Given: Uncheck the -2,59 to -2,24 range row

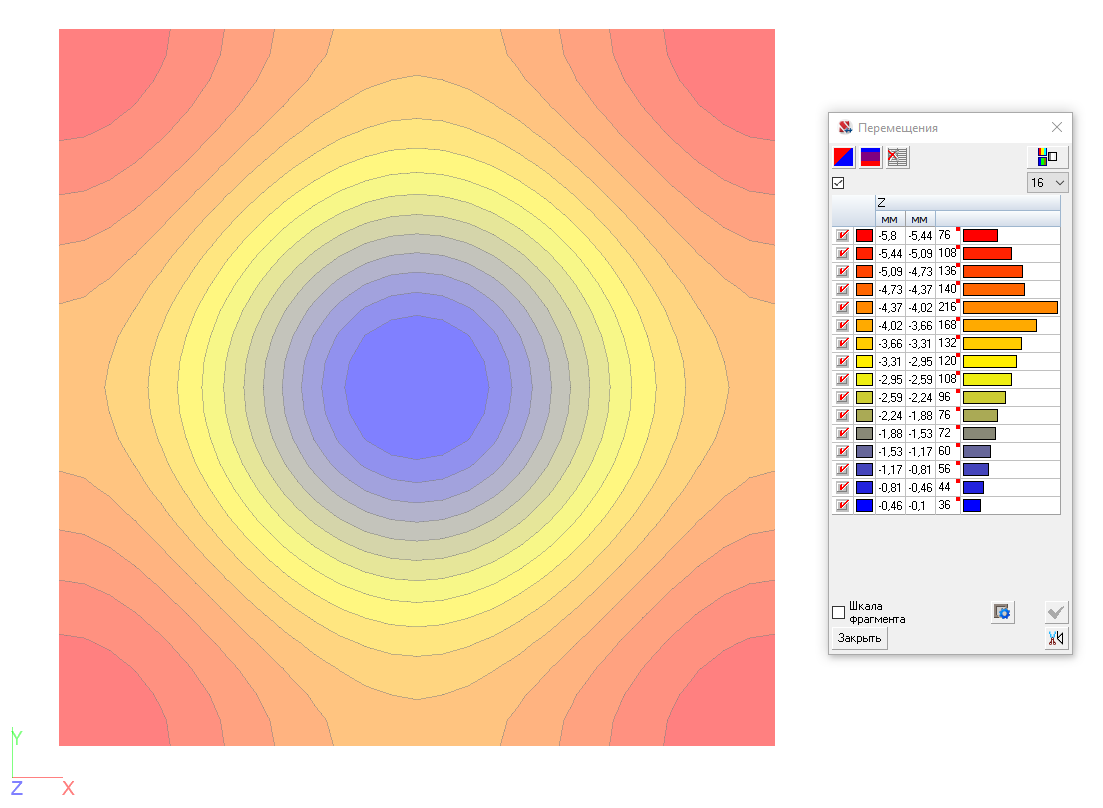Looking at the screenshot, I should 842,397.
